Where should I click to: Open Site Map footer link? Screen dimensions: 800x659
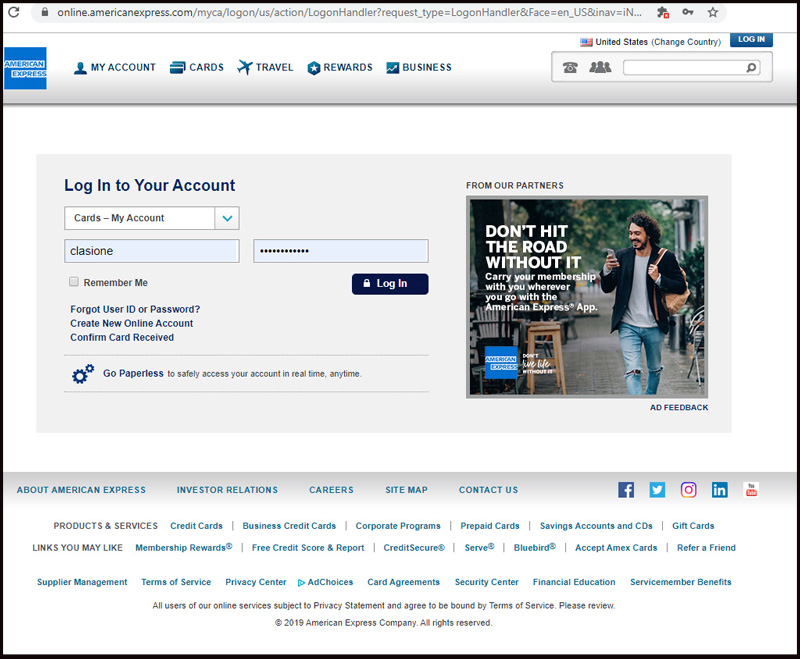(406, 490)
